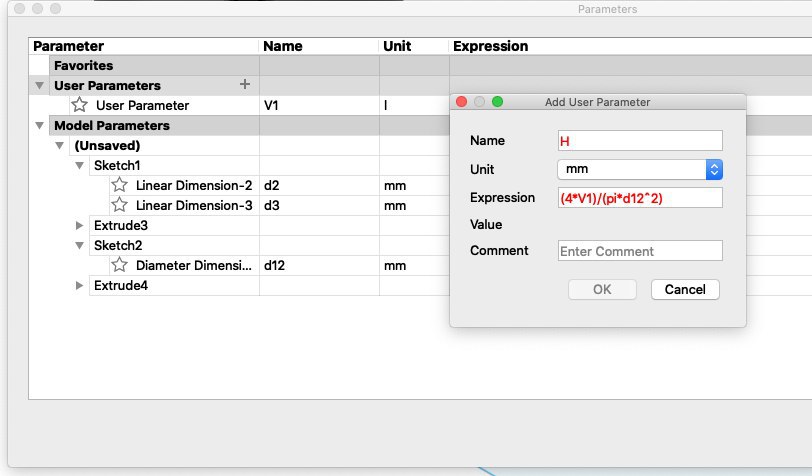This screenshot has height=476, width=812.
Task: Star the Diameter Dimension d12 parameter
Action: 119,265
